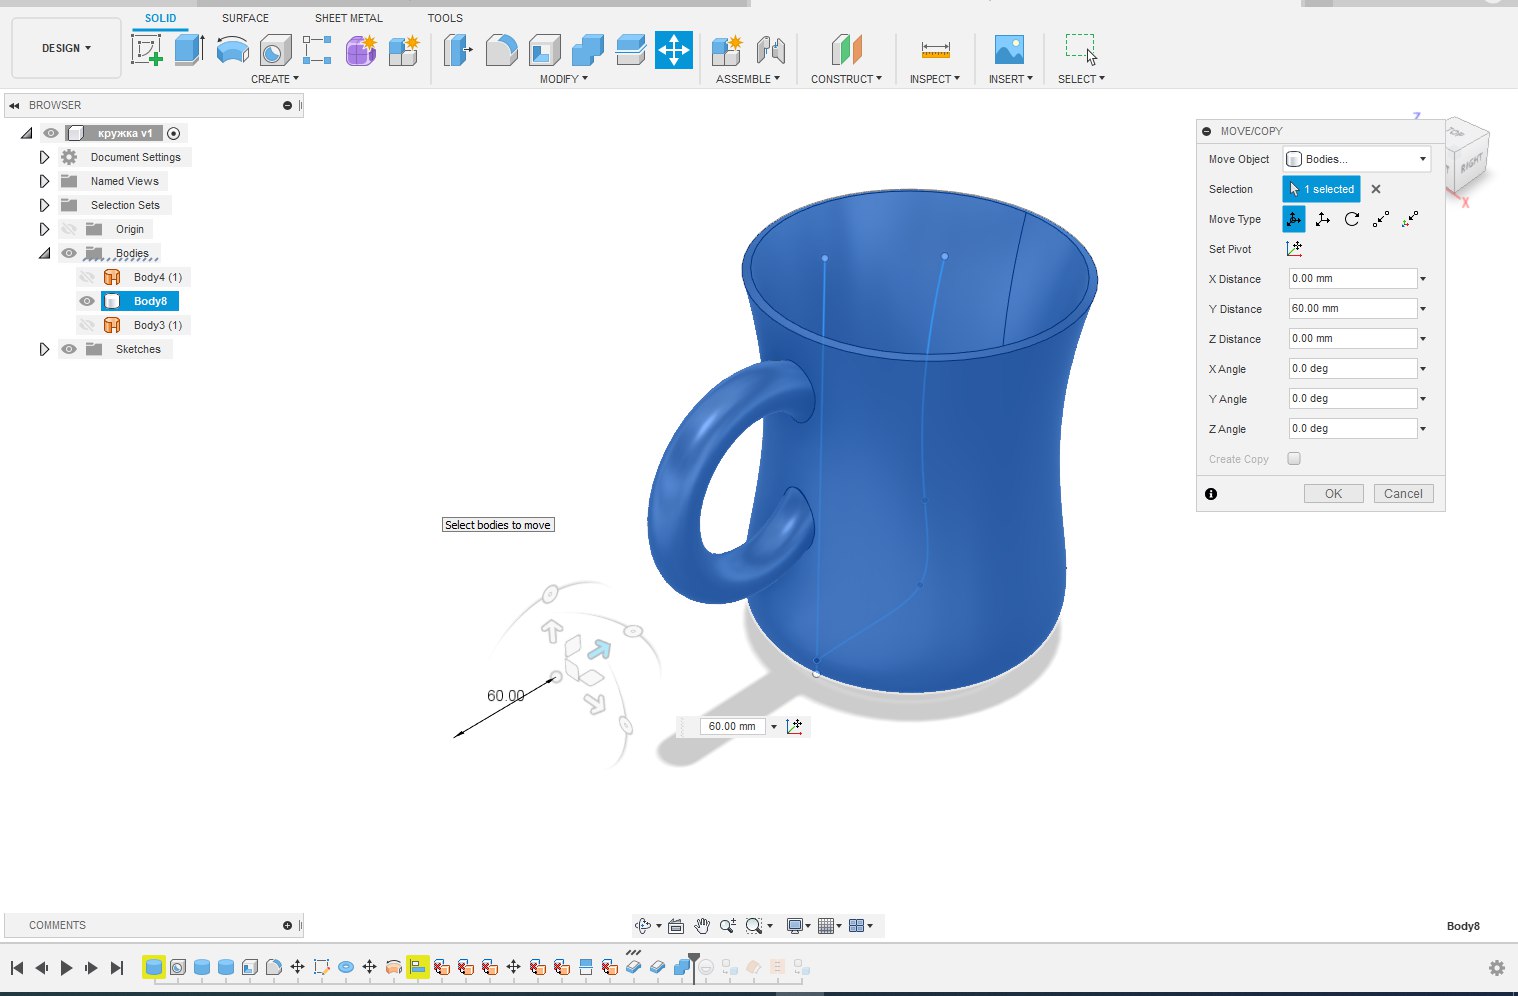Select the Create Form purple icon
The height and width of the screenshot is (996, 1518).
pos(361,49)
